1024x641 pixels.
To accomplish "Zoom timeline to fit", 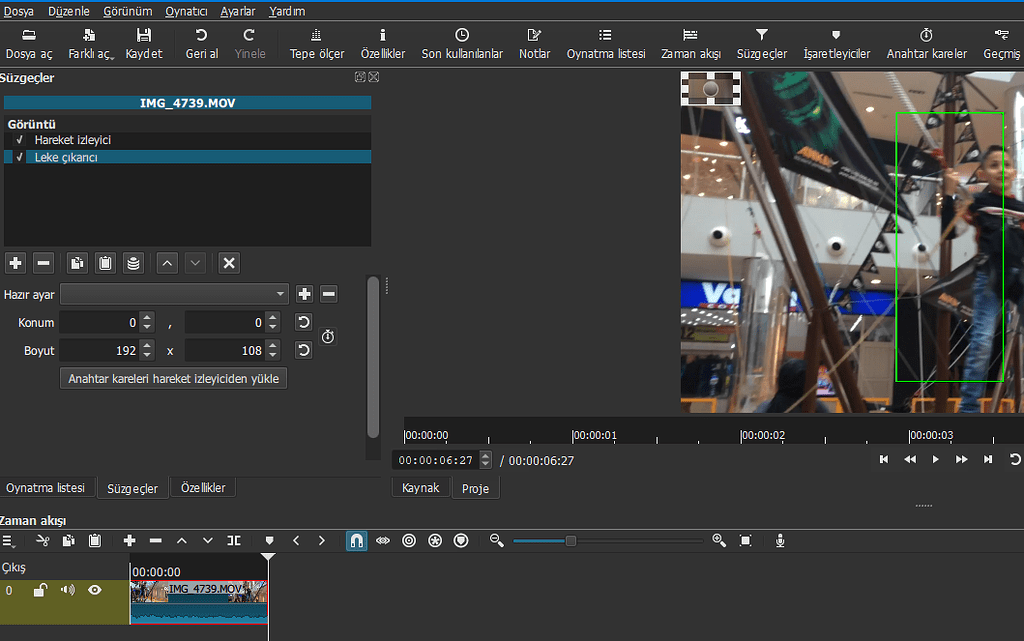I will (x=745, y=540).
